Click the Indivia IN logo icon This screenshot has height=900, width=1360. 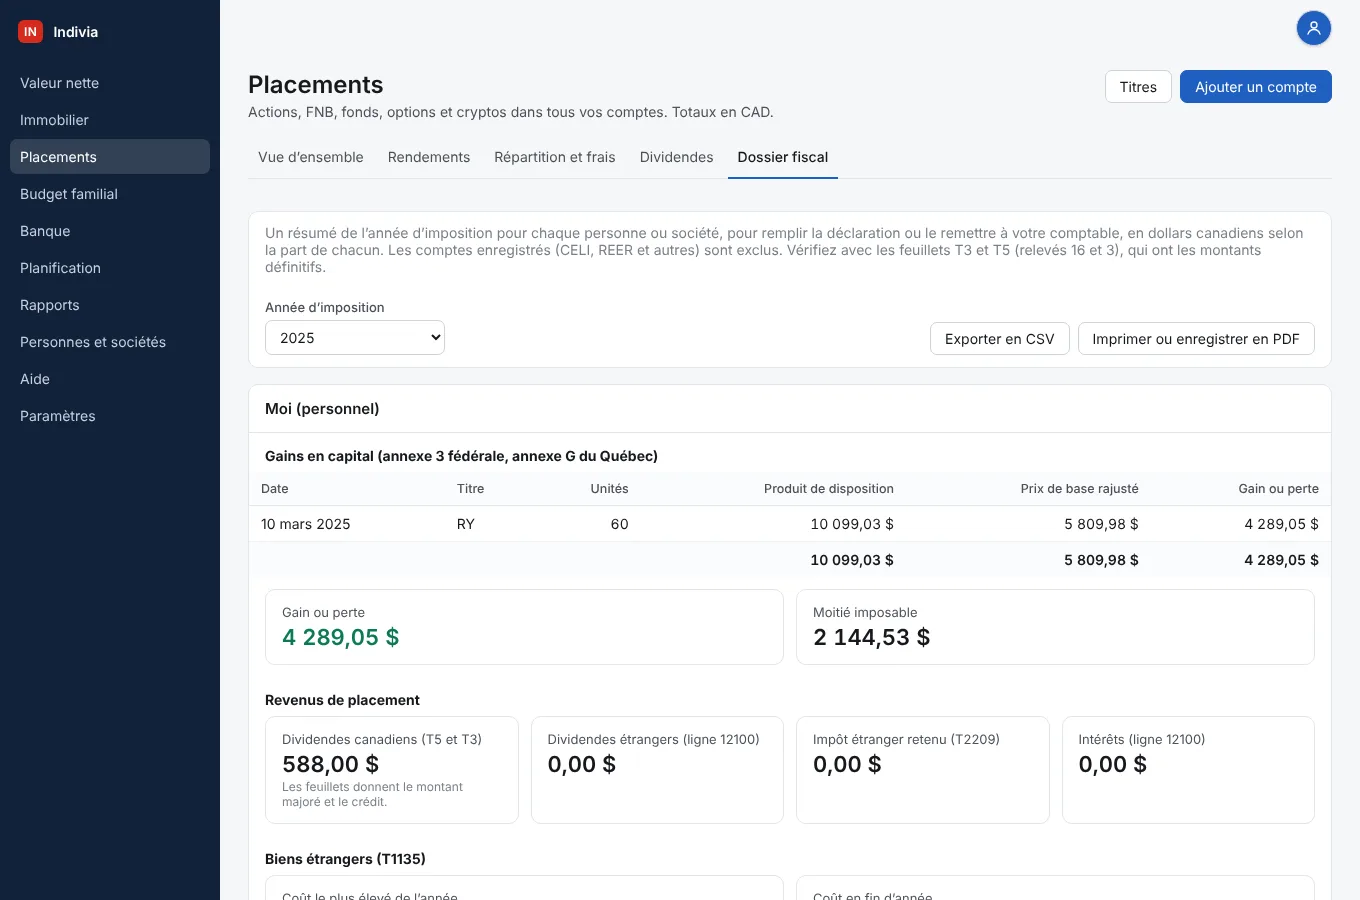pos(31,32)
